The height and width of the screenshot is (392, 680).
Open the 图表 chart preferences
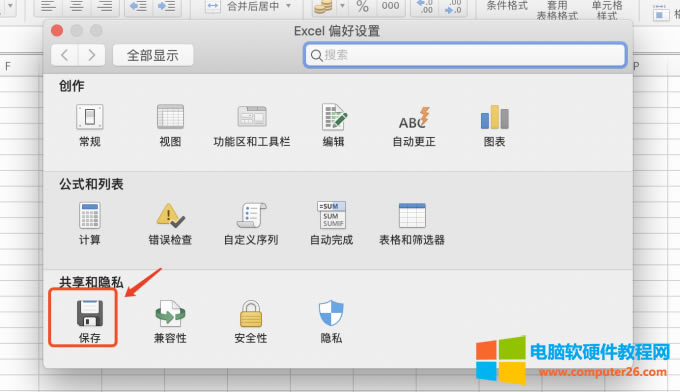[x=494, y=126]
